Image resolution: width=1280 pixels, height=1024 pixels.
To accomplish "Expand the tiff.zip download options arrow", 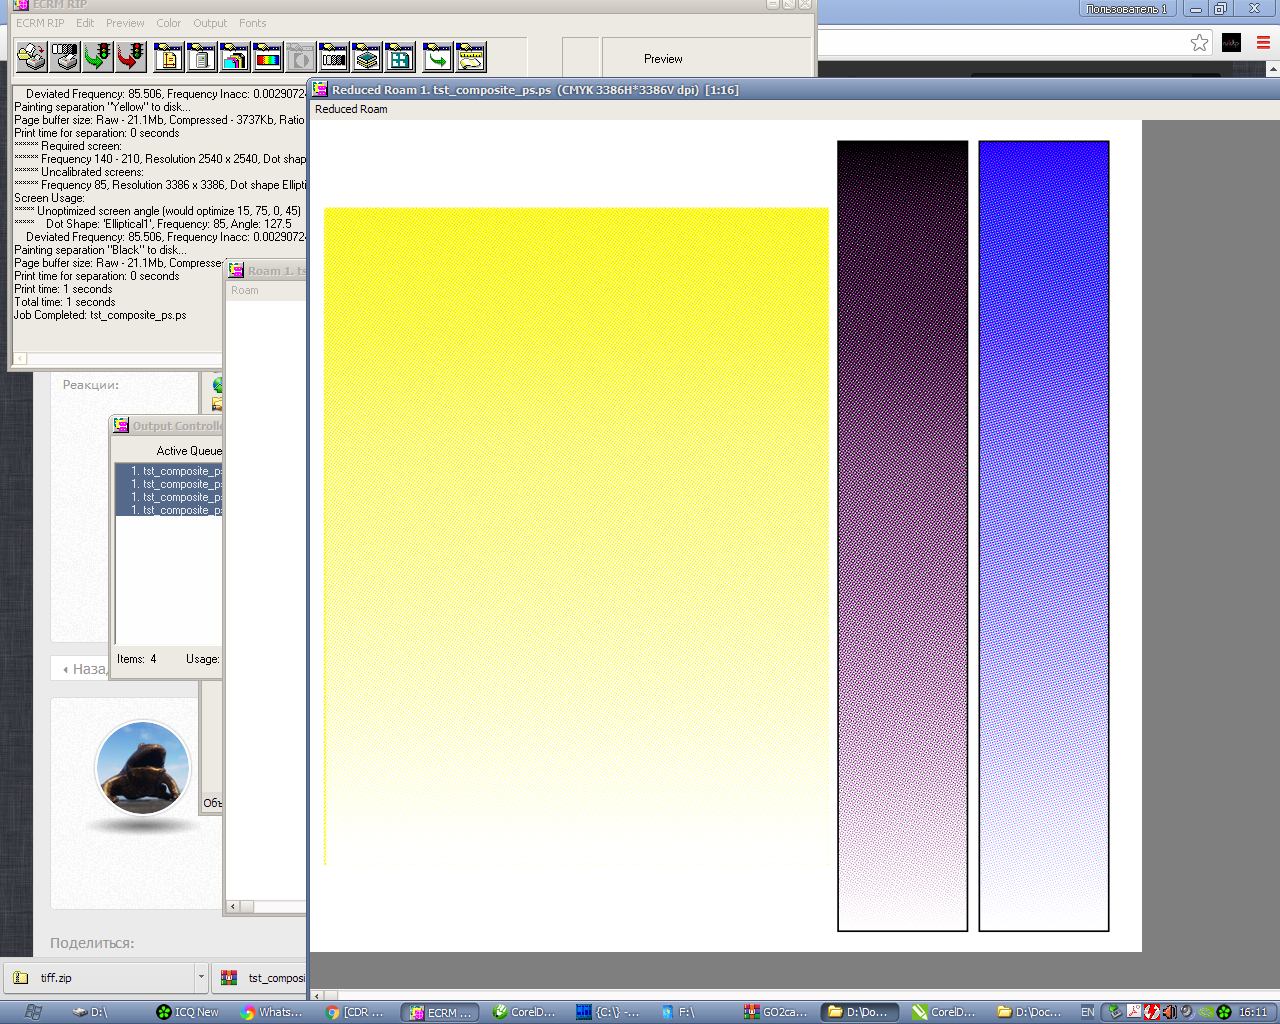I will [201, 977].
